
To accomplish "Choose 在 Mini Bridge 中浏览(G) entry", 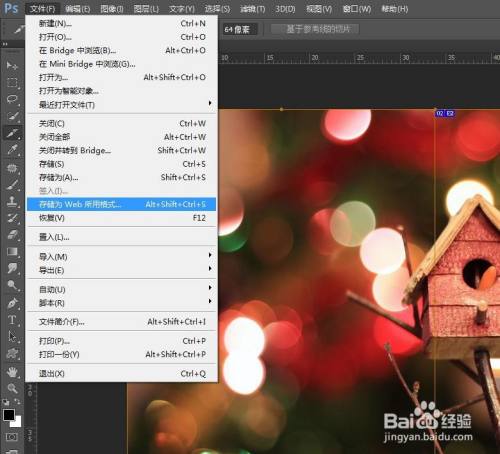I will (122, 64).
